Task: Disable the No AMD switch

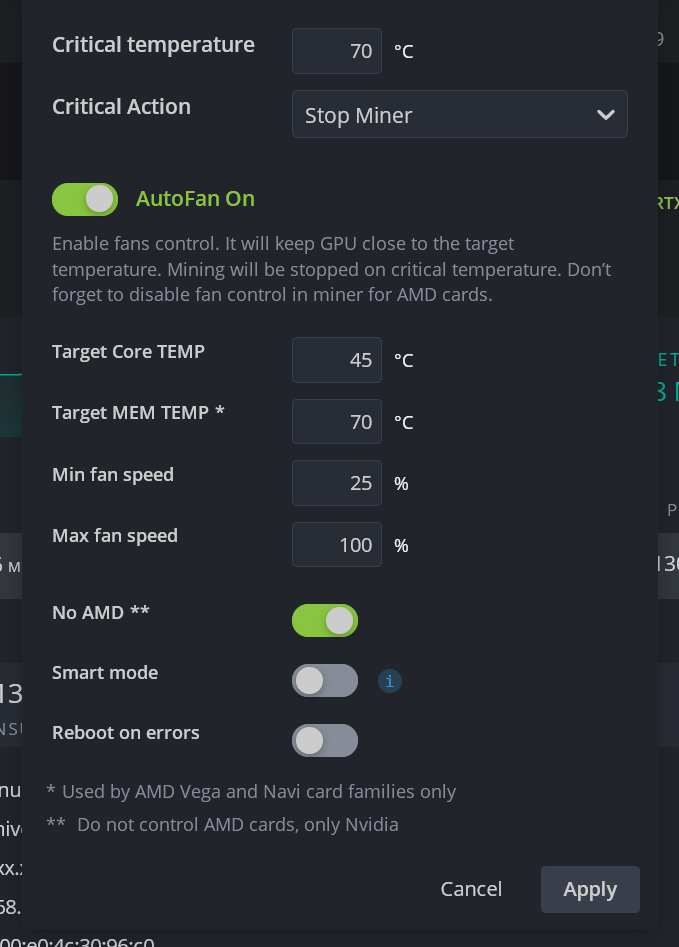Action: [x=325, y=621]
